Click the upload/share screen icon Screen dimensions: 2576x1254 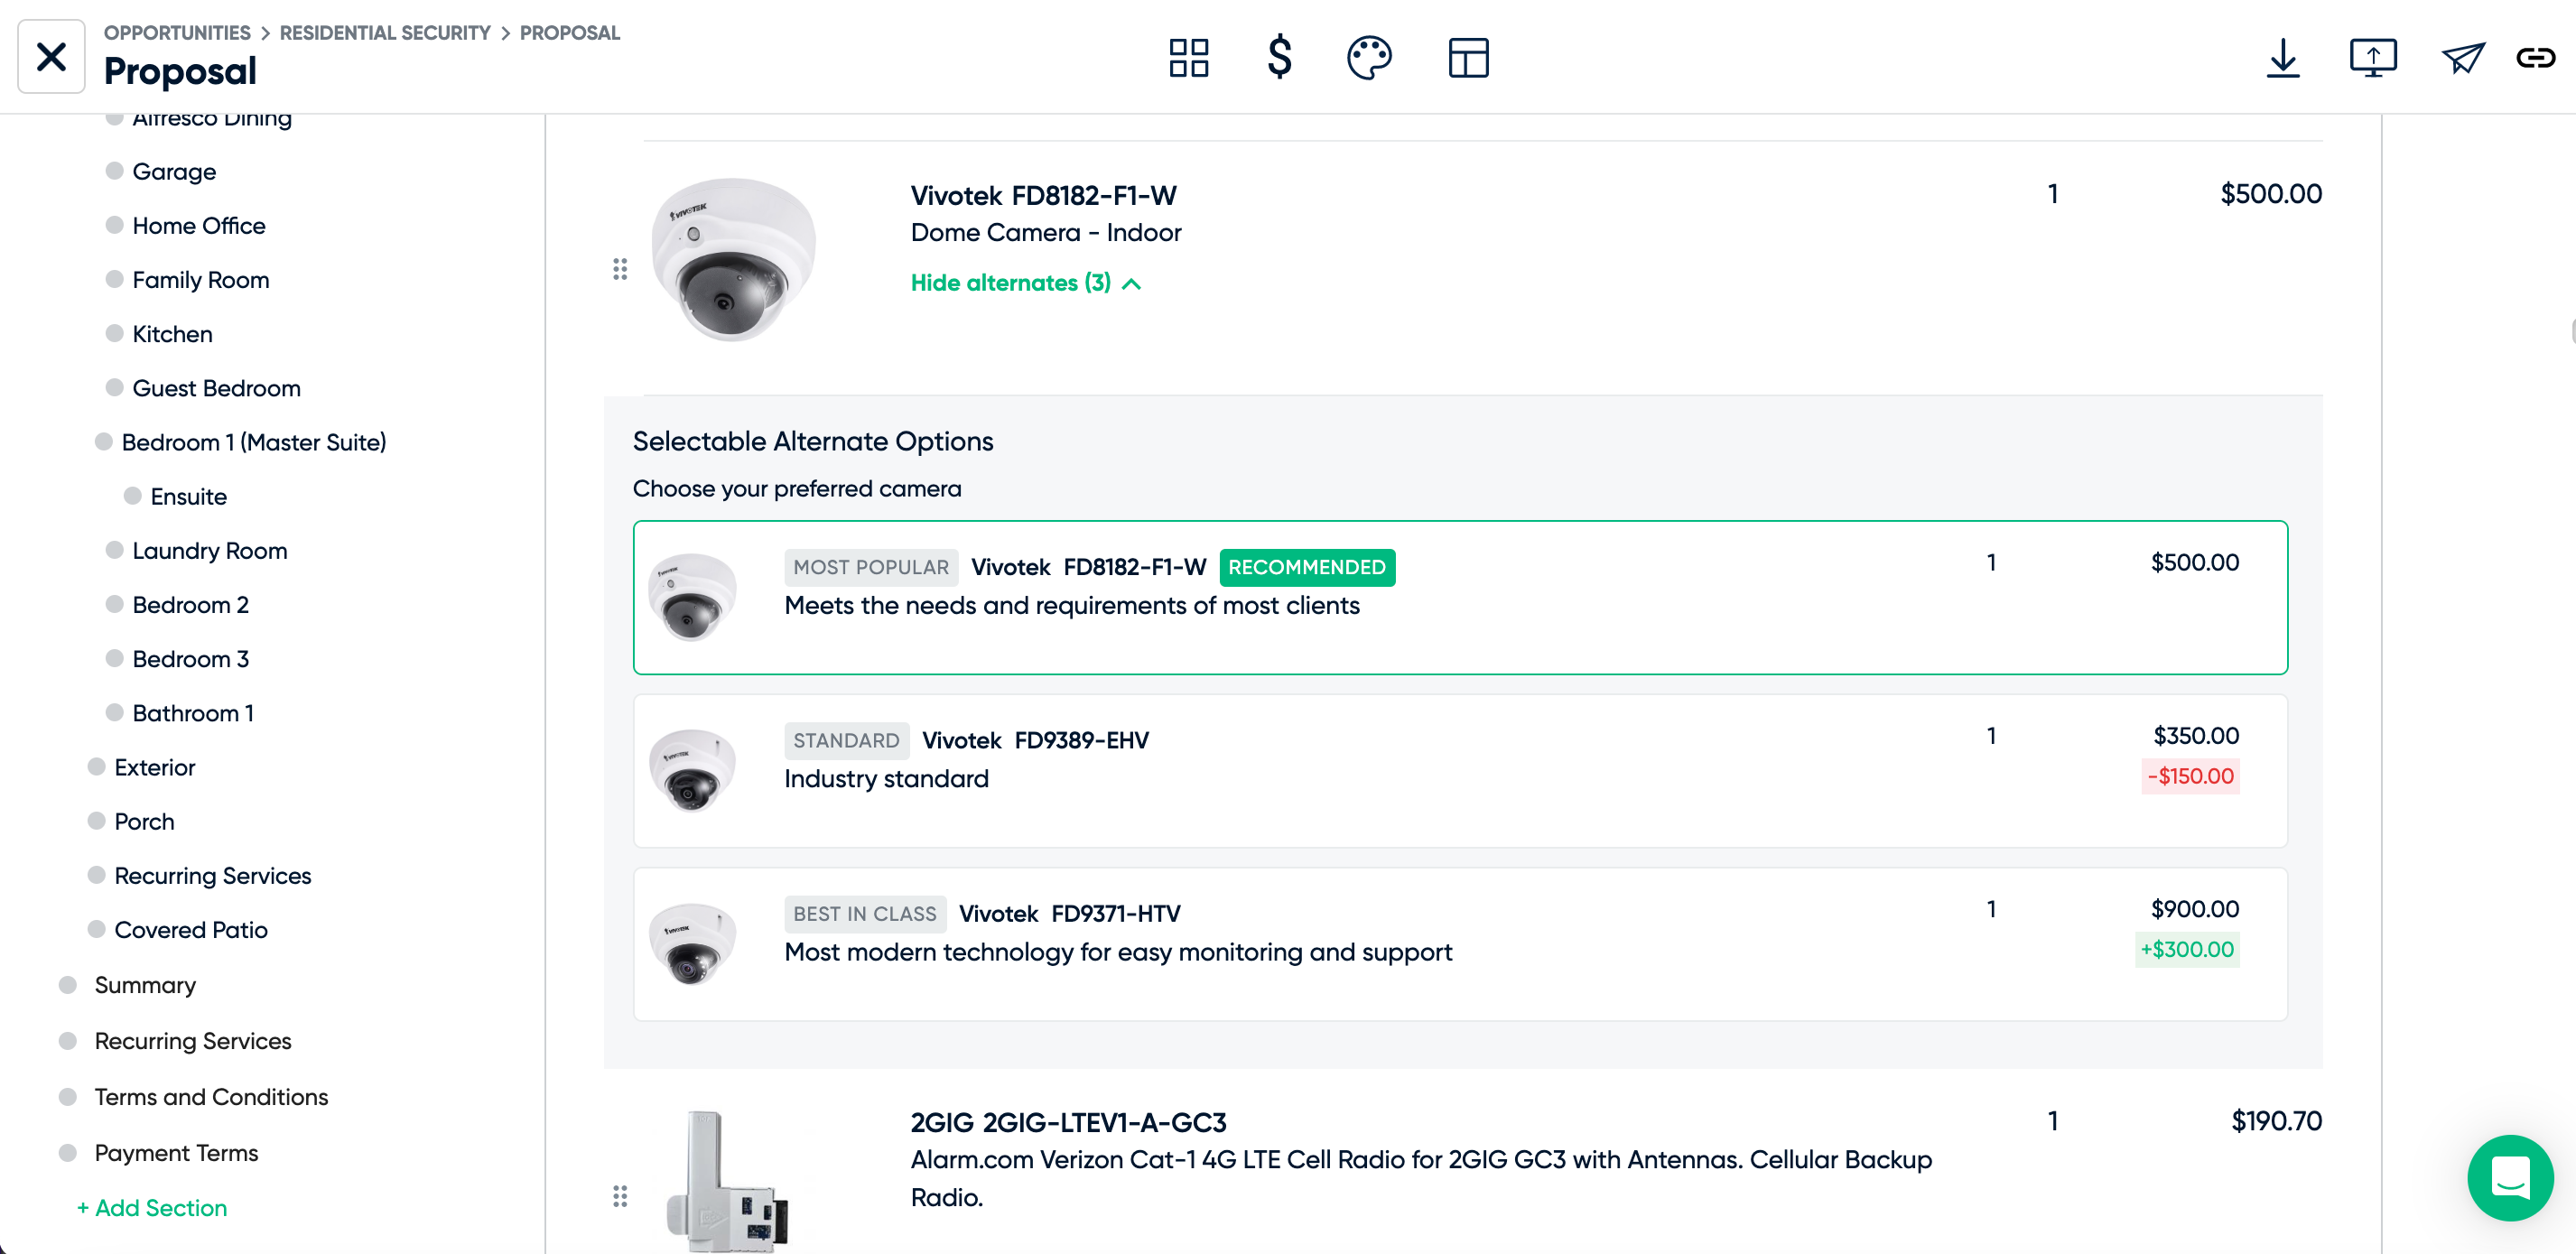click(2372, 58)
